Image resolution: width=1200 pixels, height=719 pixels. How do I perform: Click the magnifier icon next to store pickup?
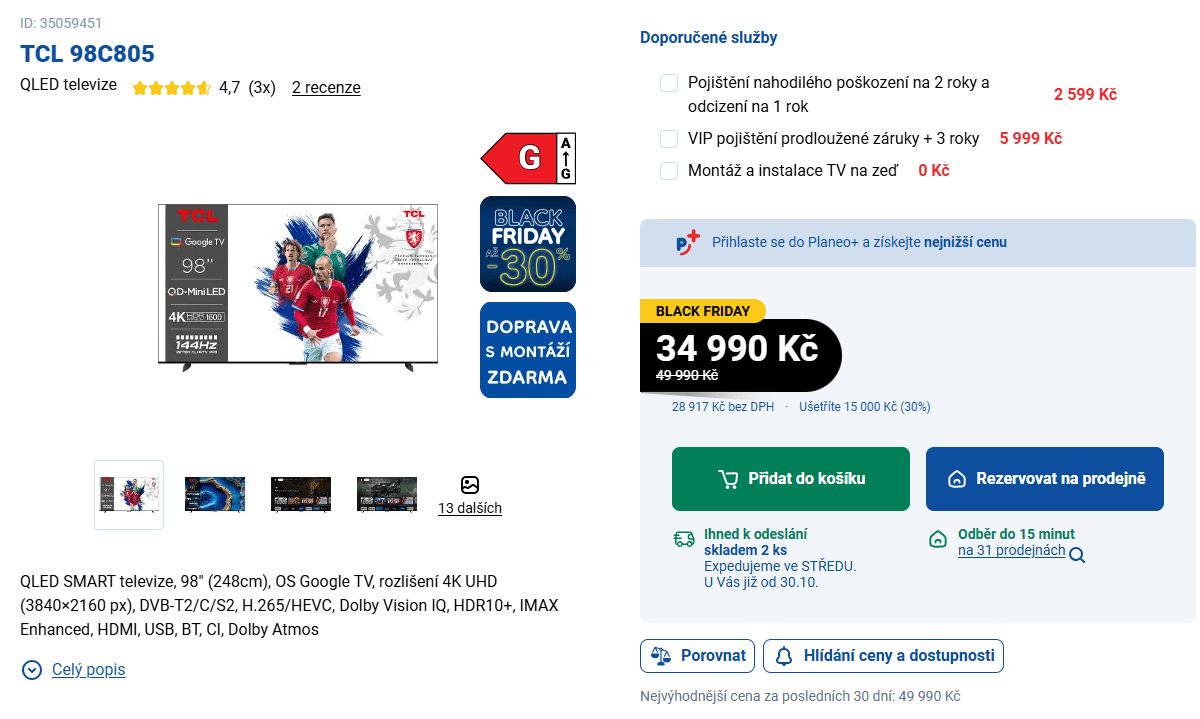point(1077,555)
